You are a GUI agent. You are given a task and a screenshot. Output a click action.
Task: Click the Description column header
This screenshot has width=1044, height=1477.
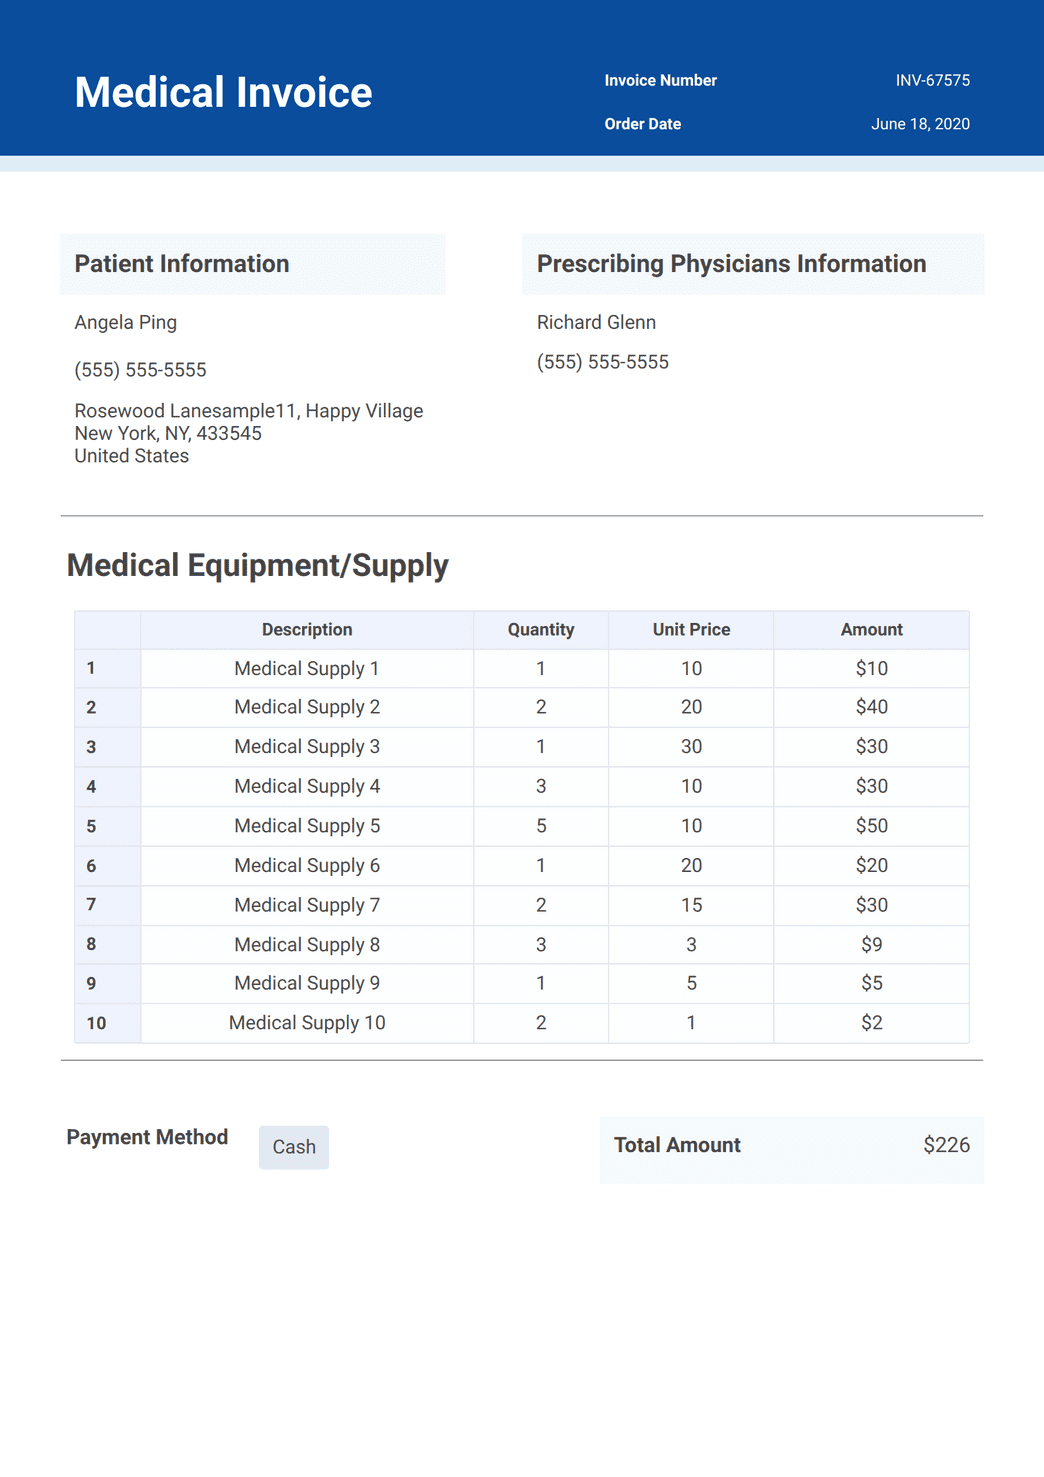pyautogui.click(x=307, y=630)
